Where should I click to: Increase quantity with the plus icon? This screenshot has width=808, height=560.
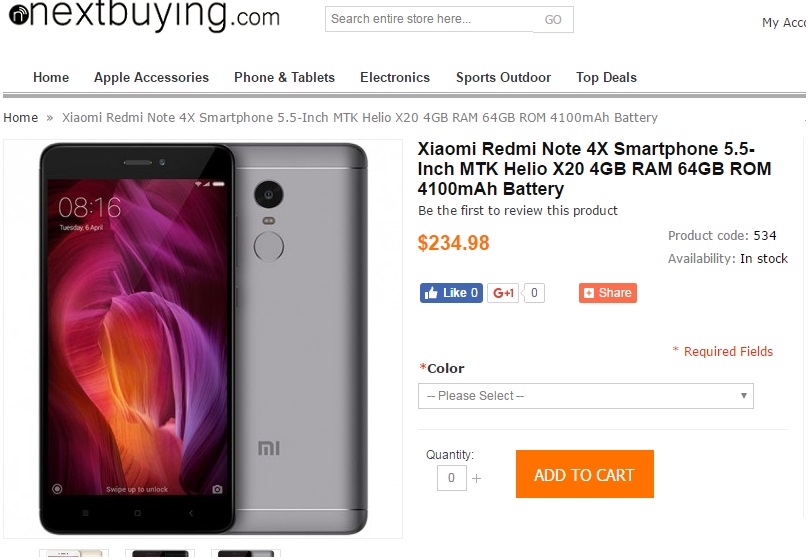pyautogui.click(x=477, y=479)
